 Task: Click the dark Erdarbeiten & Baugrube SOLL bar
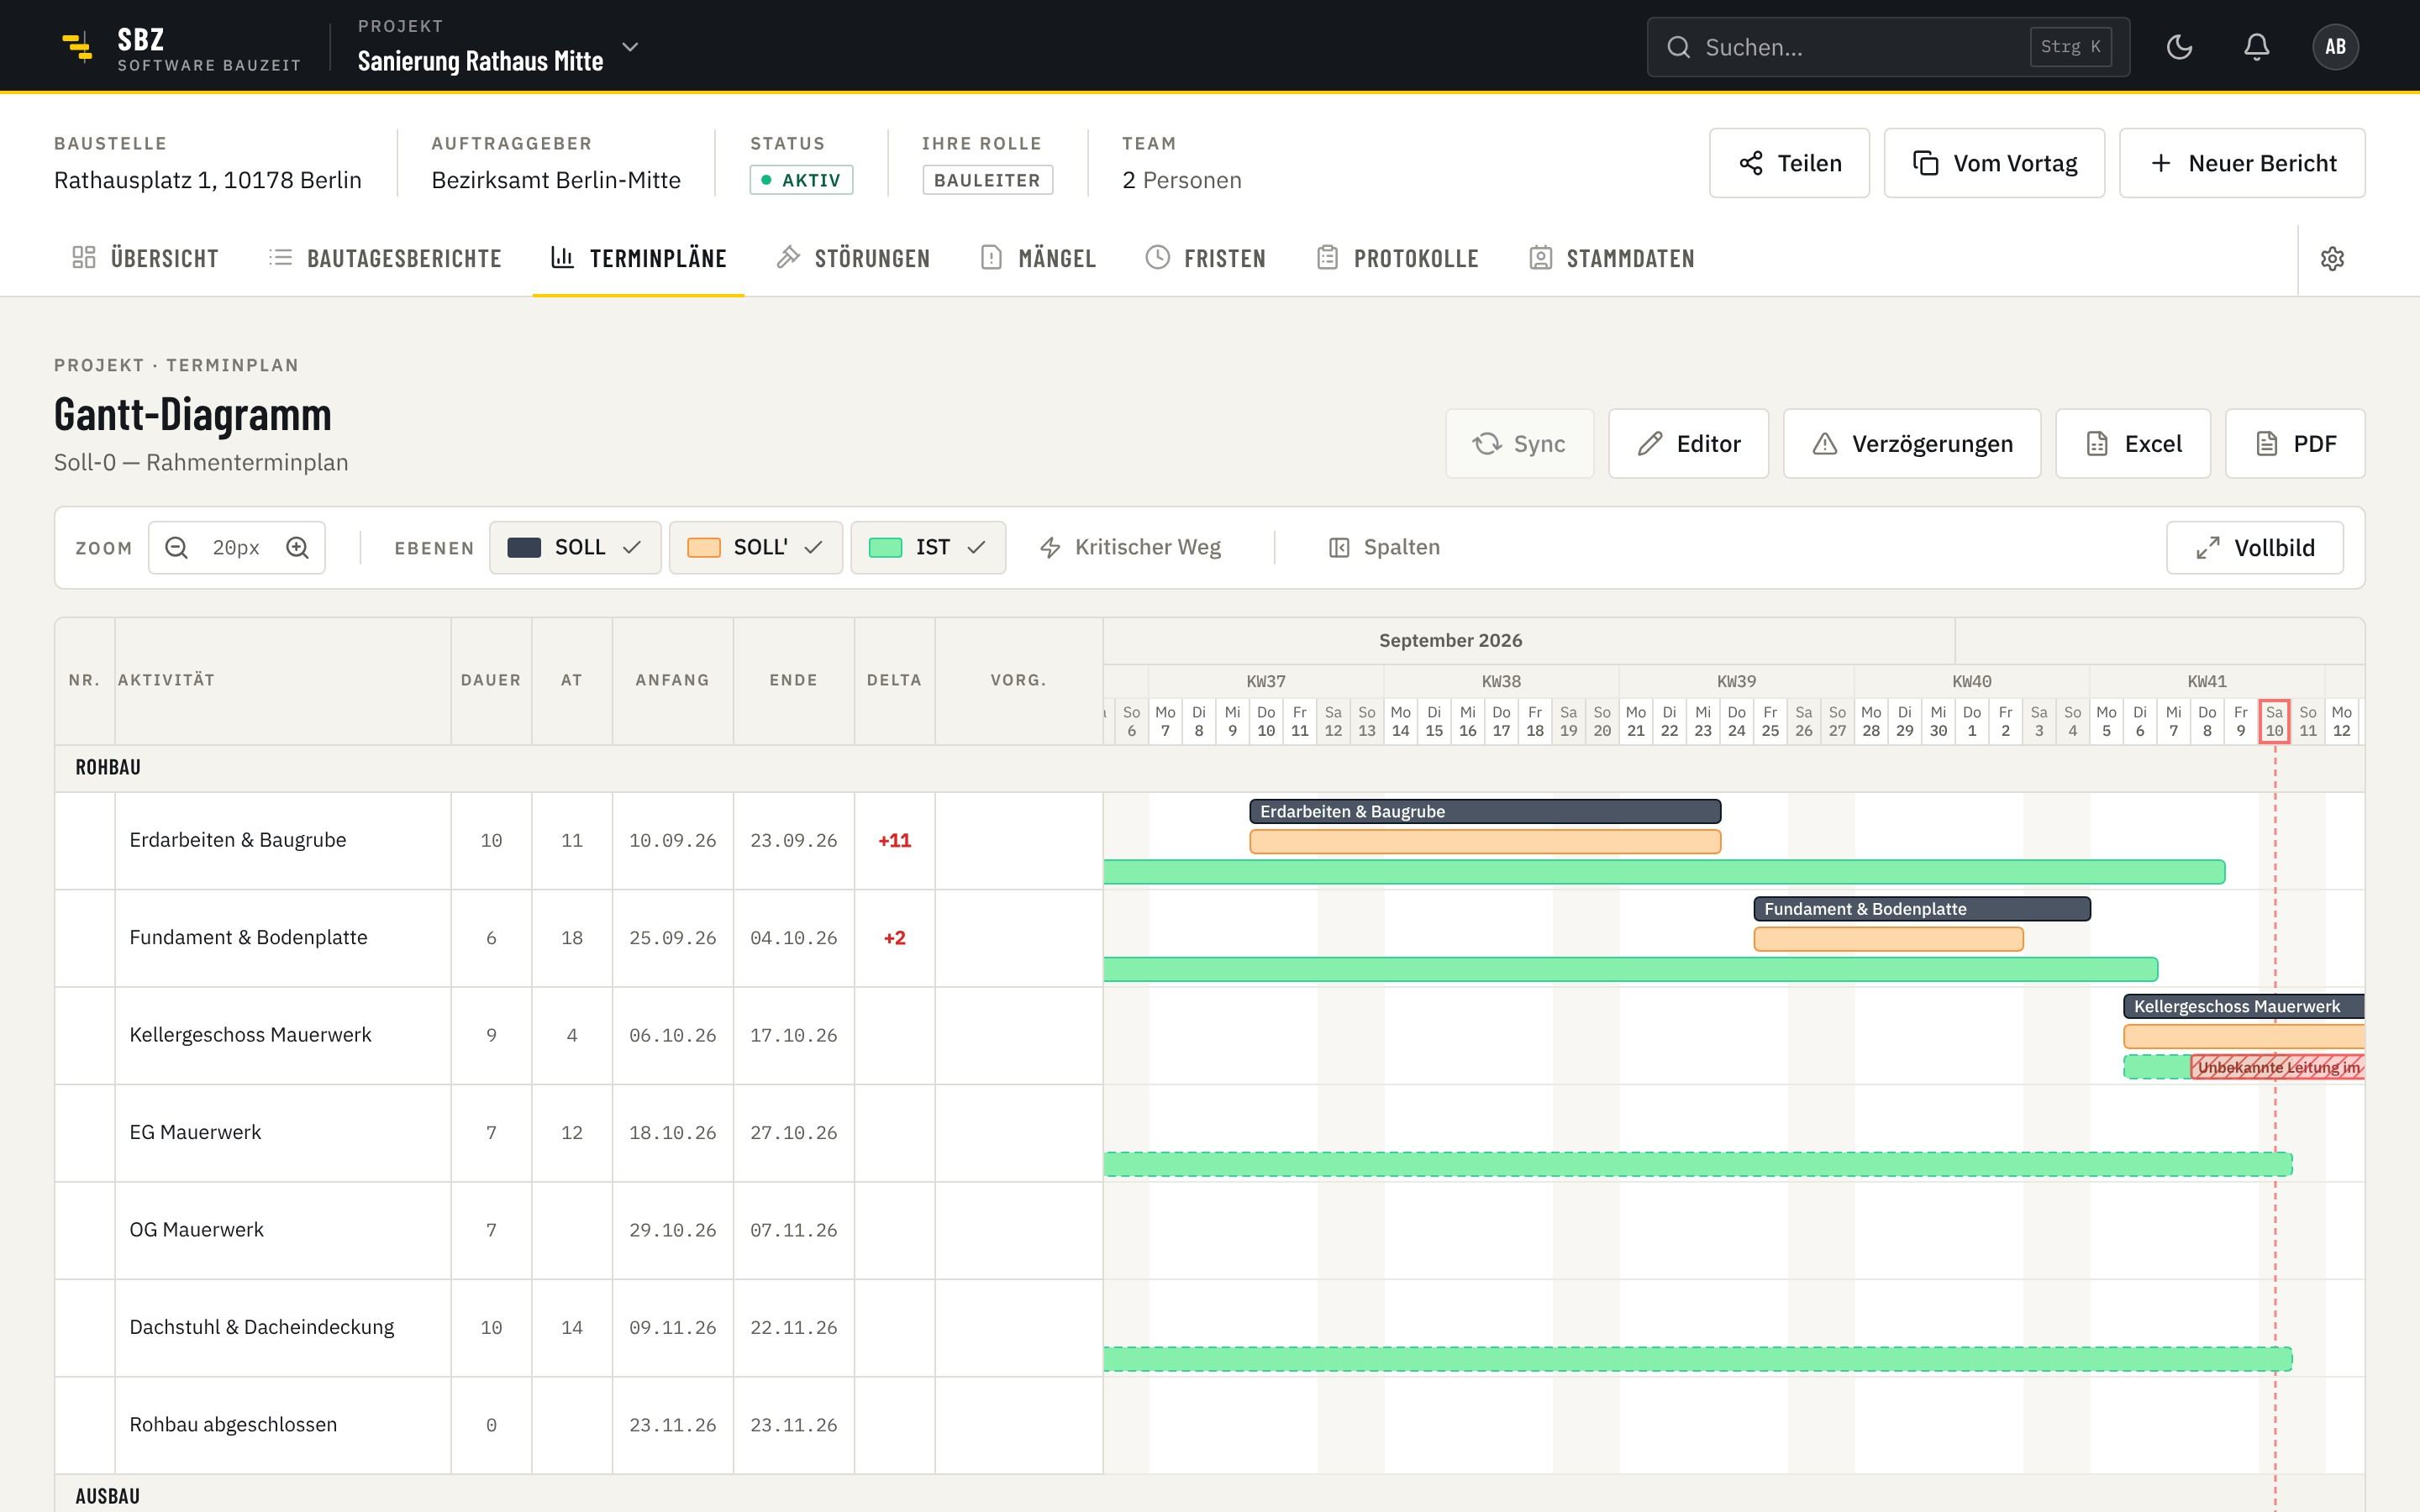(x=1485, y=811)
